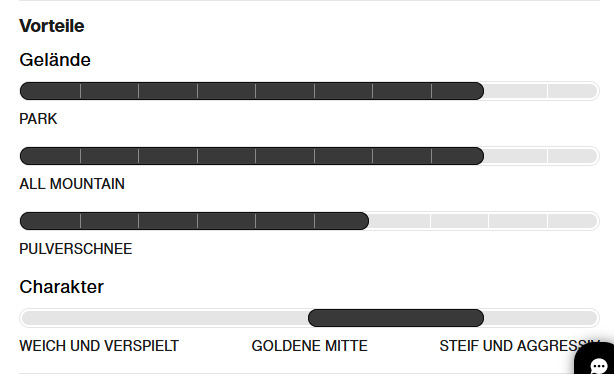Select the PULVERSCHNEE label

pos(76,249)
